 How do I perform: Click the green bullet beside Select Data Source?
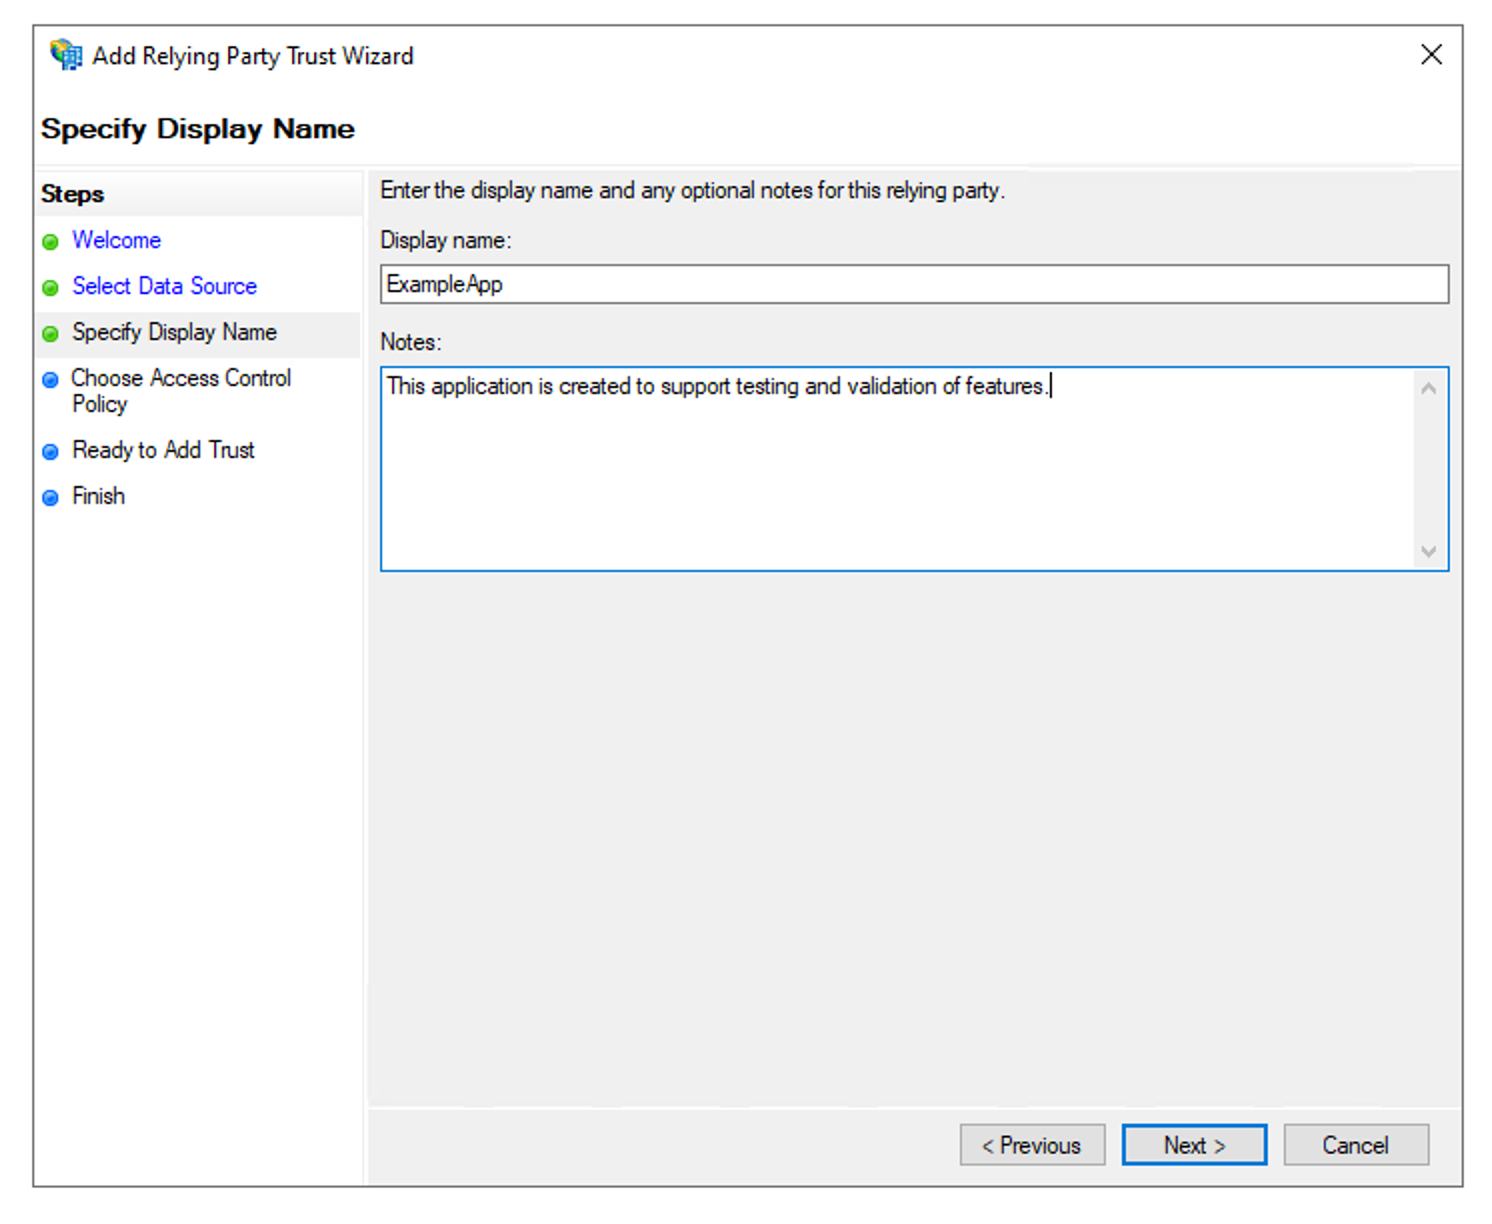50,287
